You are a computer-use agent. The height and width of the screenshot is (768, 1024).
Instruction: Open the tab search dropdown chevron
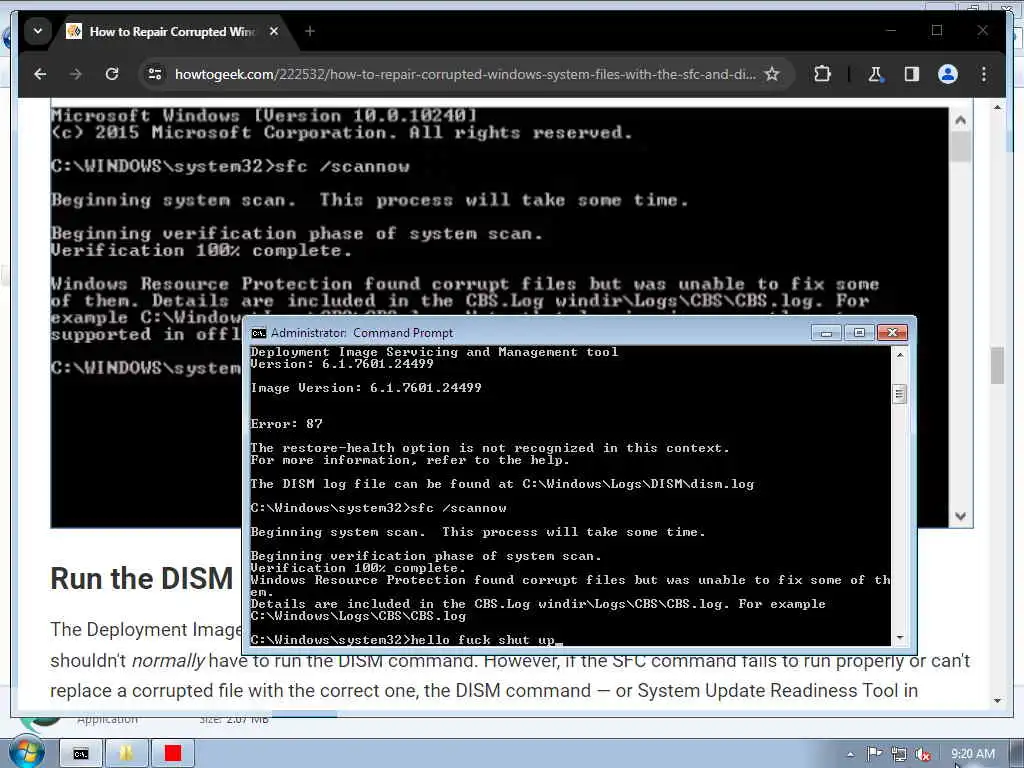click(x=38, y=31)
